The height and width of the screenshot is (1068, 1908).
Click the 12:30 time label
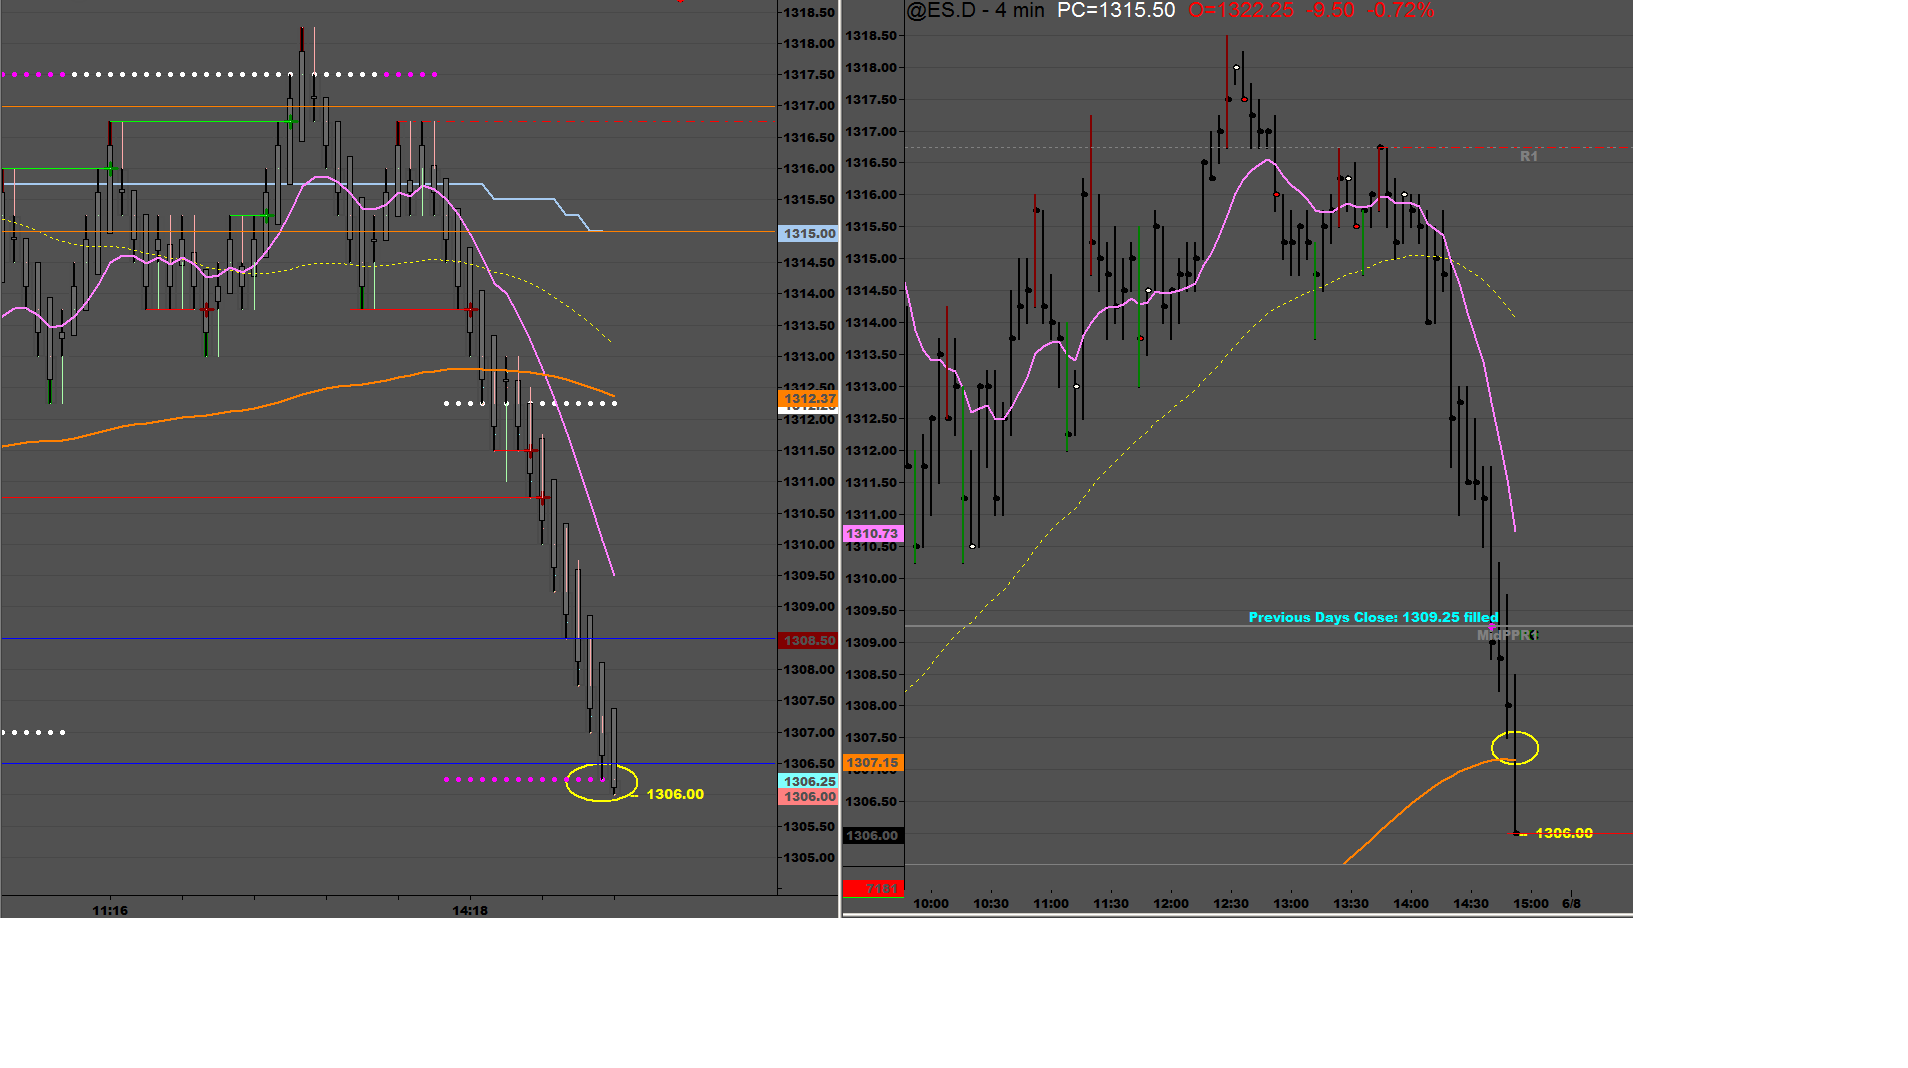point(1231,904)
